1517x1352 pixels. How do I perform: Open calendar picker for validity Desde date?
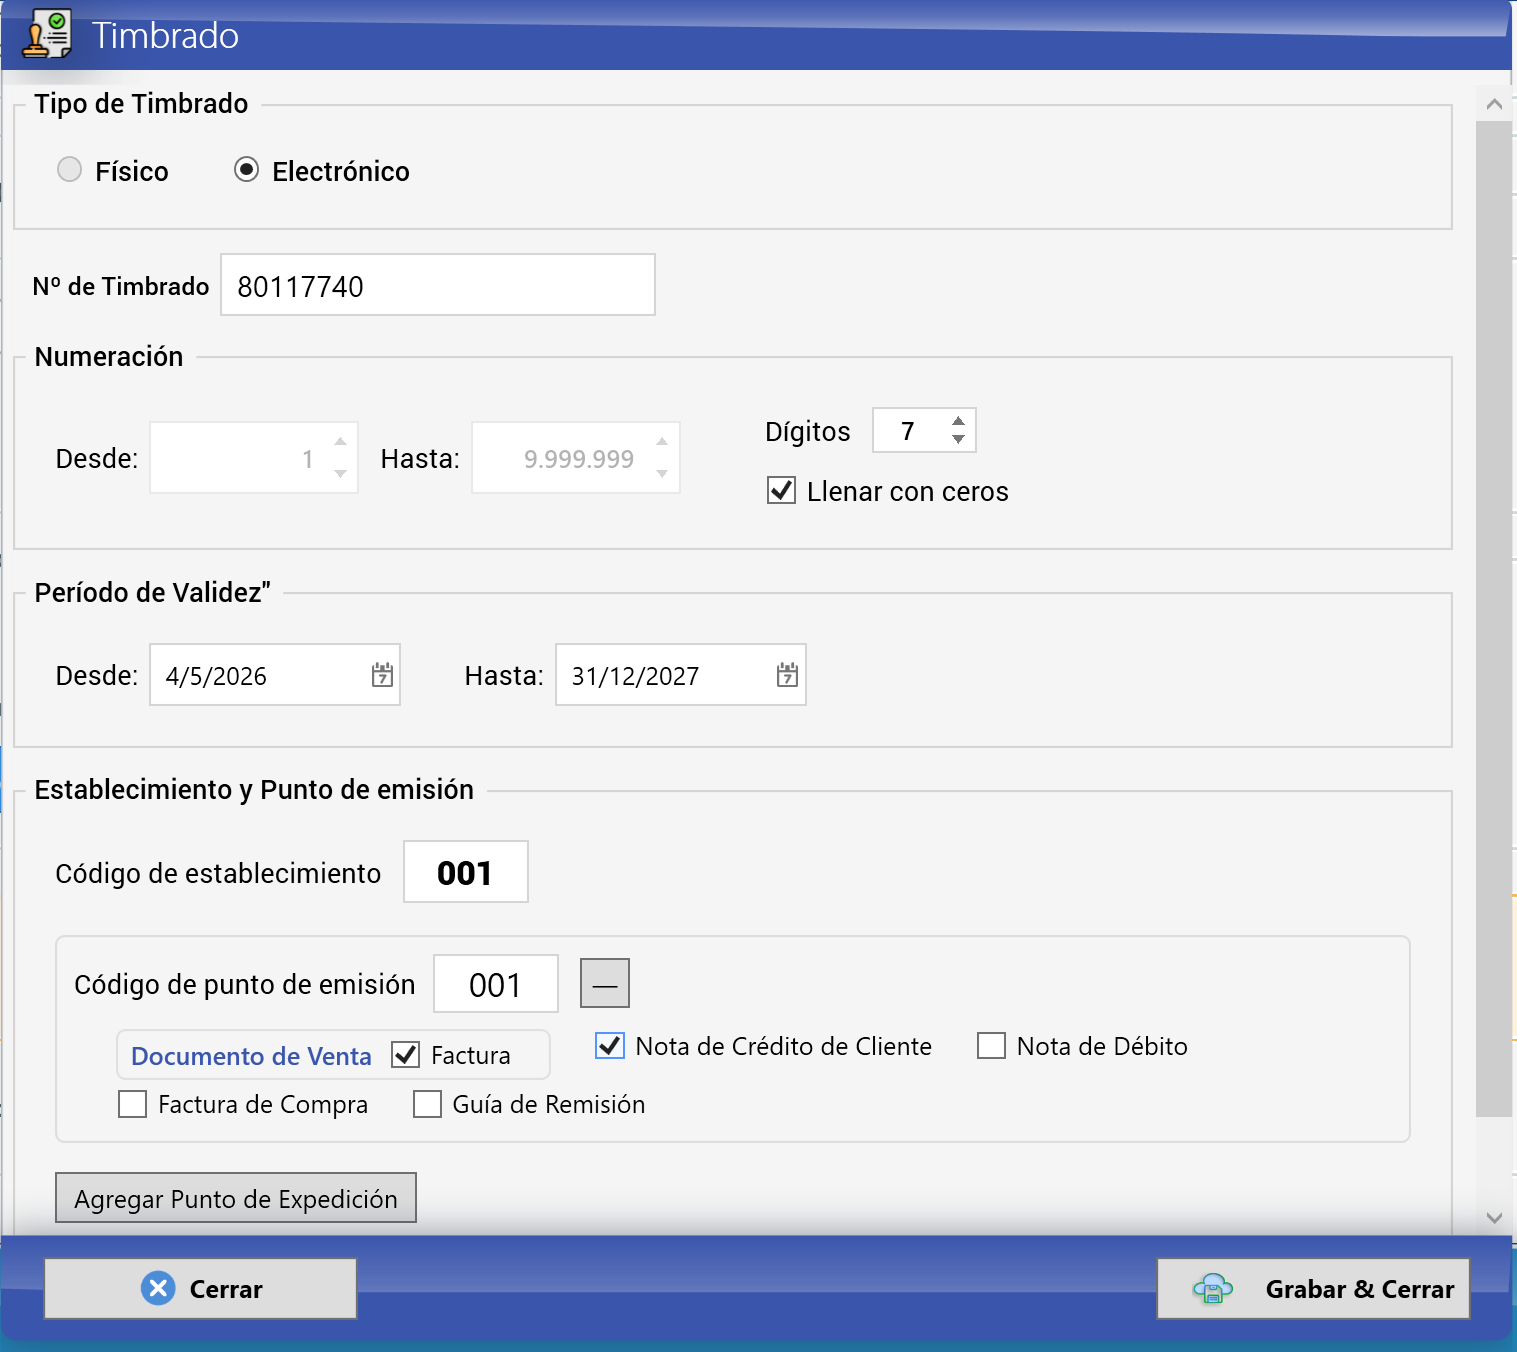tap(382, 675)
